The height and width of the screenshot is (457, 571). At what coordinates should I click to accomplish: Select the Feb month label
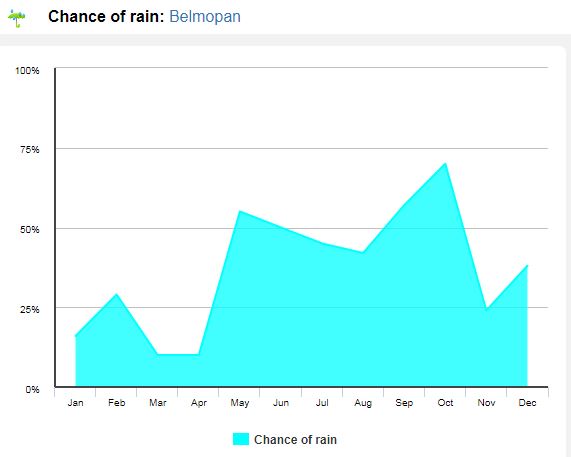117,403
